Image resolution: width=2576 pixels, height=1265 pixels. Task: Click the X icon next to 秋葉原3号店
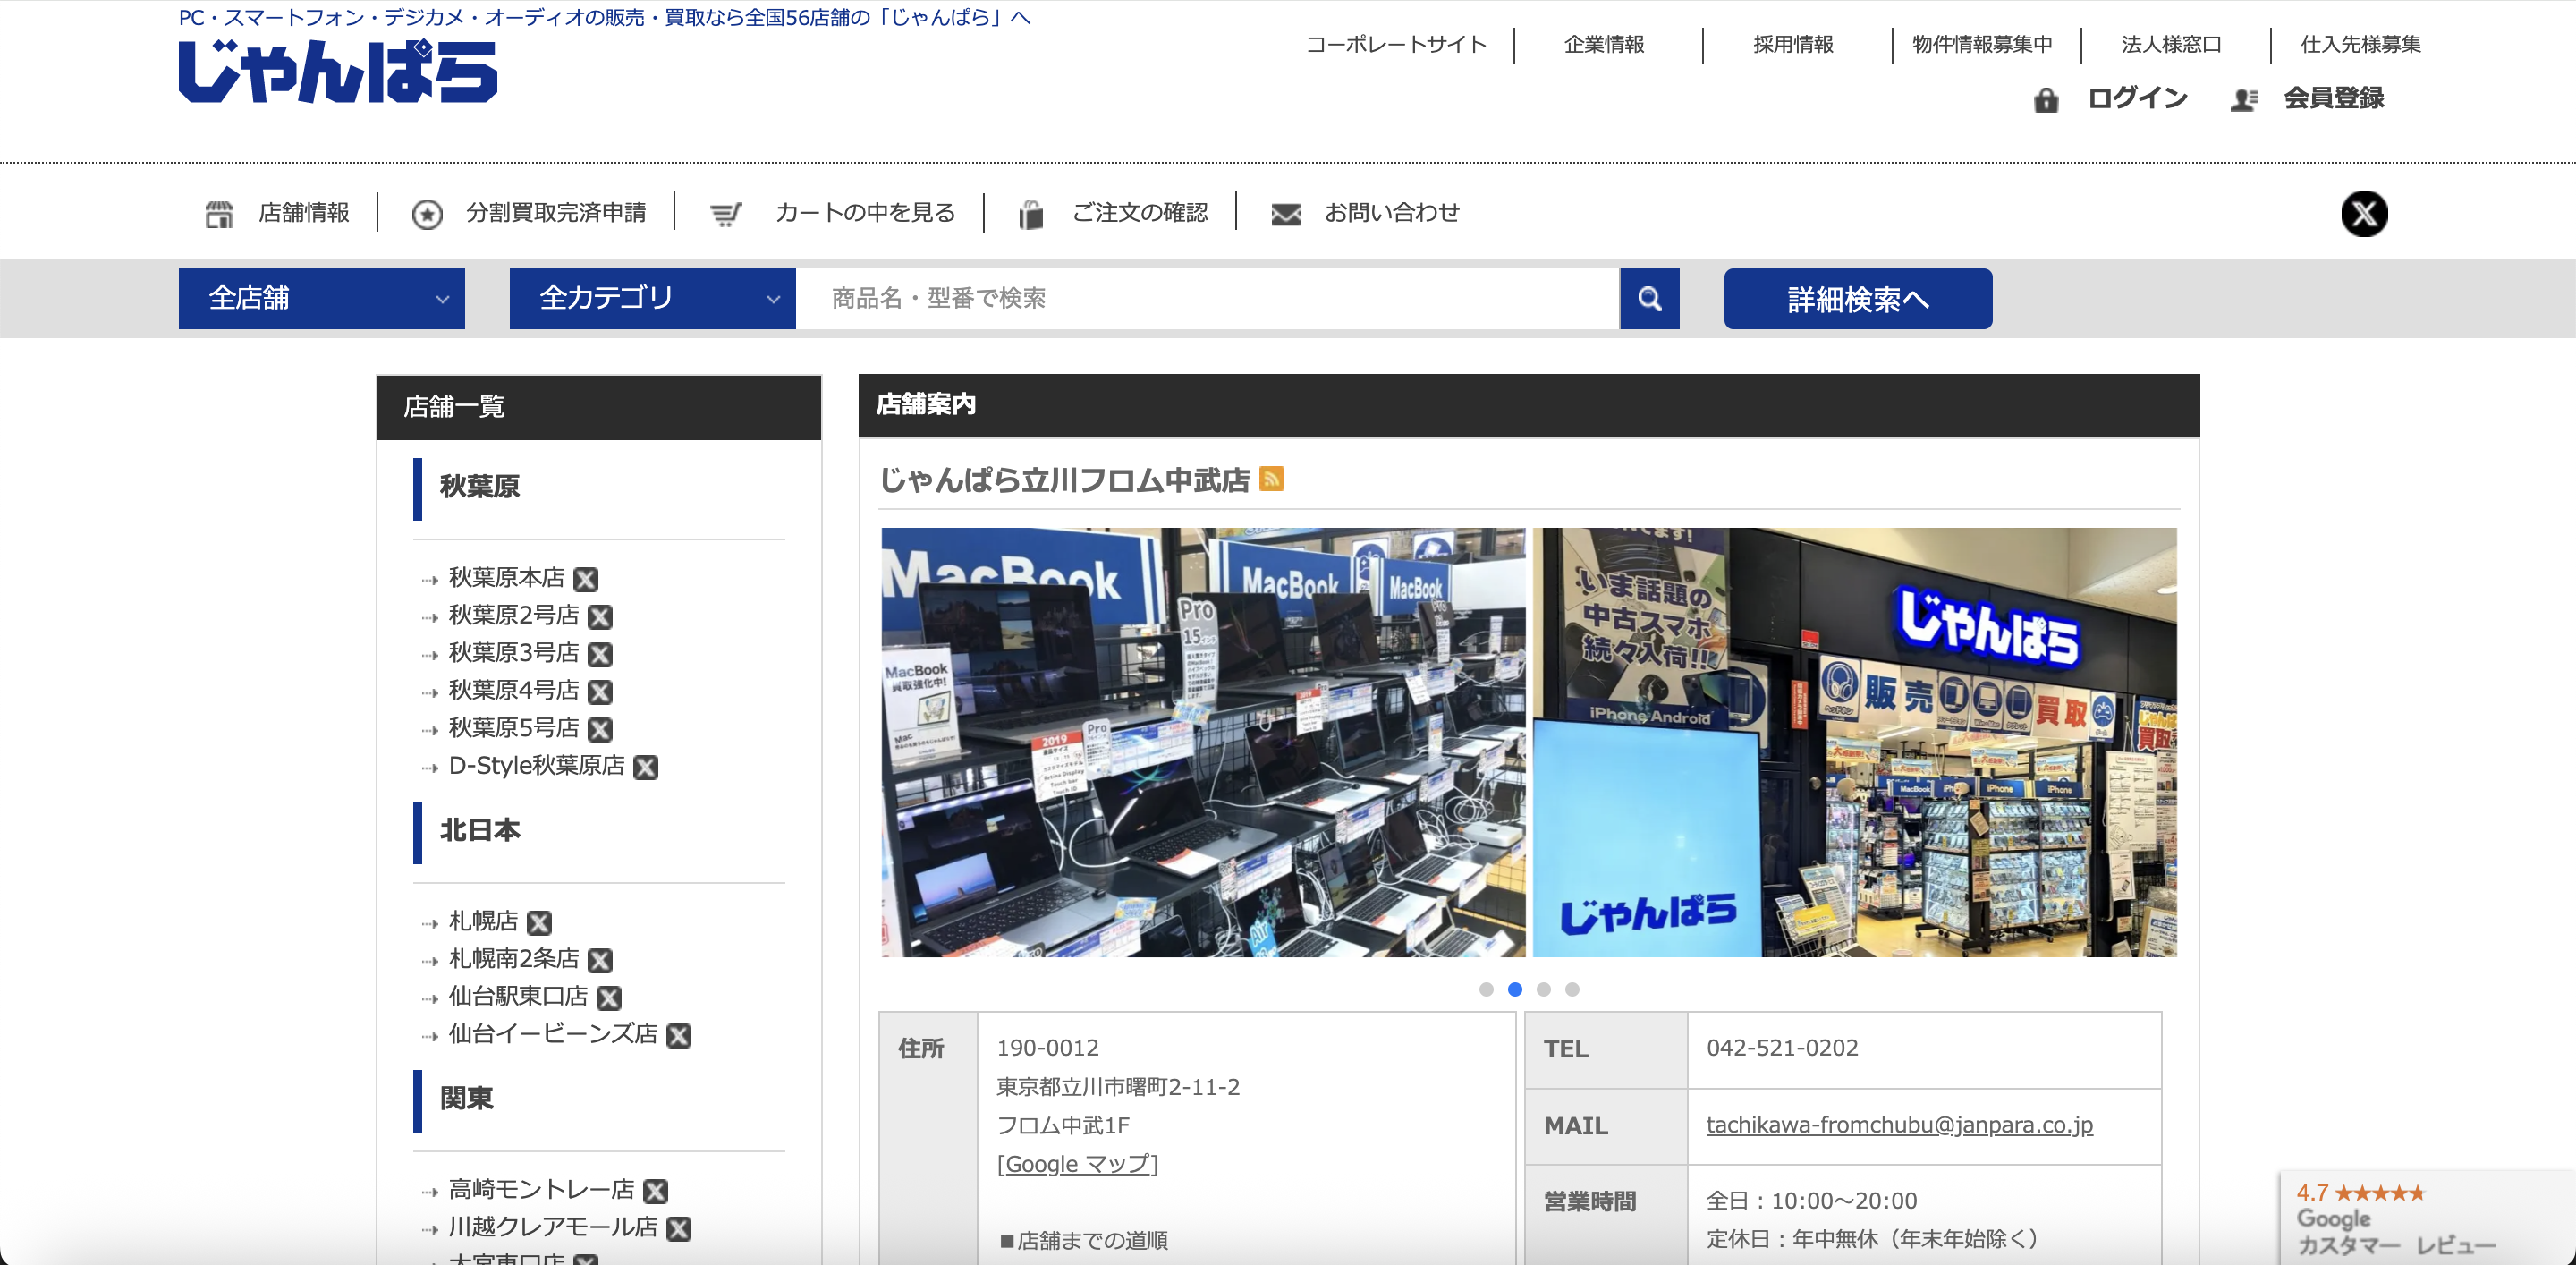coord(600,654)
